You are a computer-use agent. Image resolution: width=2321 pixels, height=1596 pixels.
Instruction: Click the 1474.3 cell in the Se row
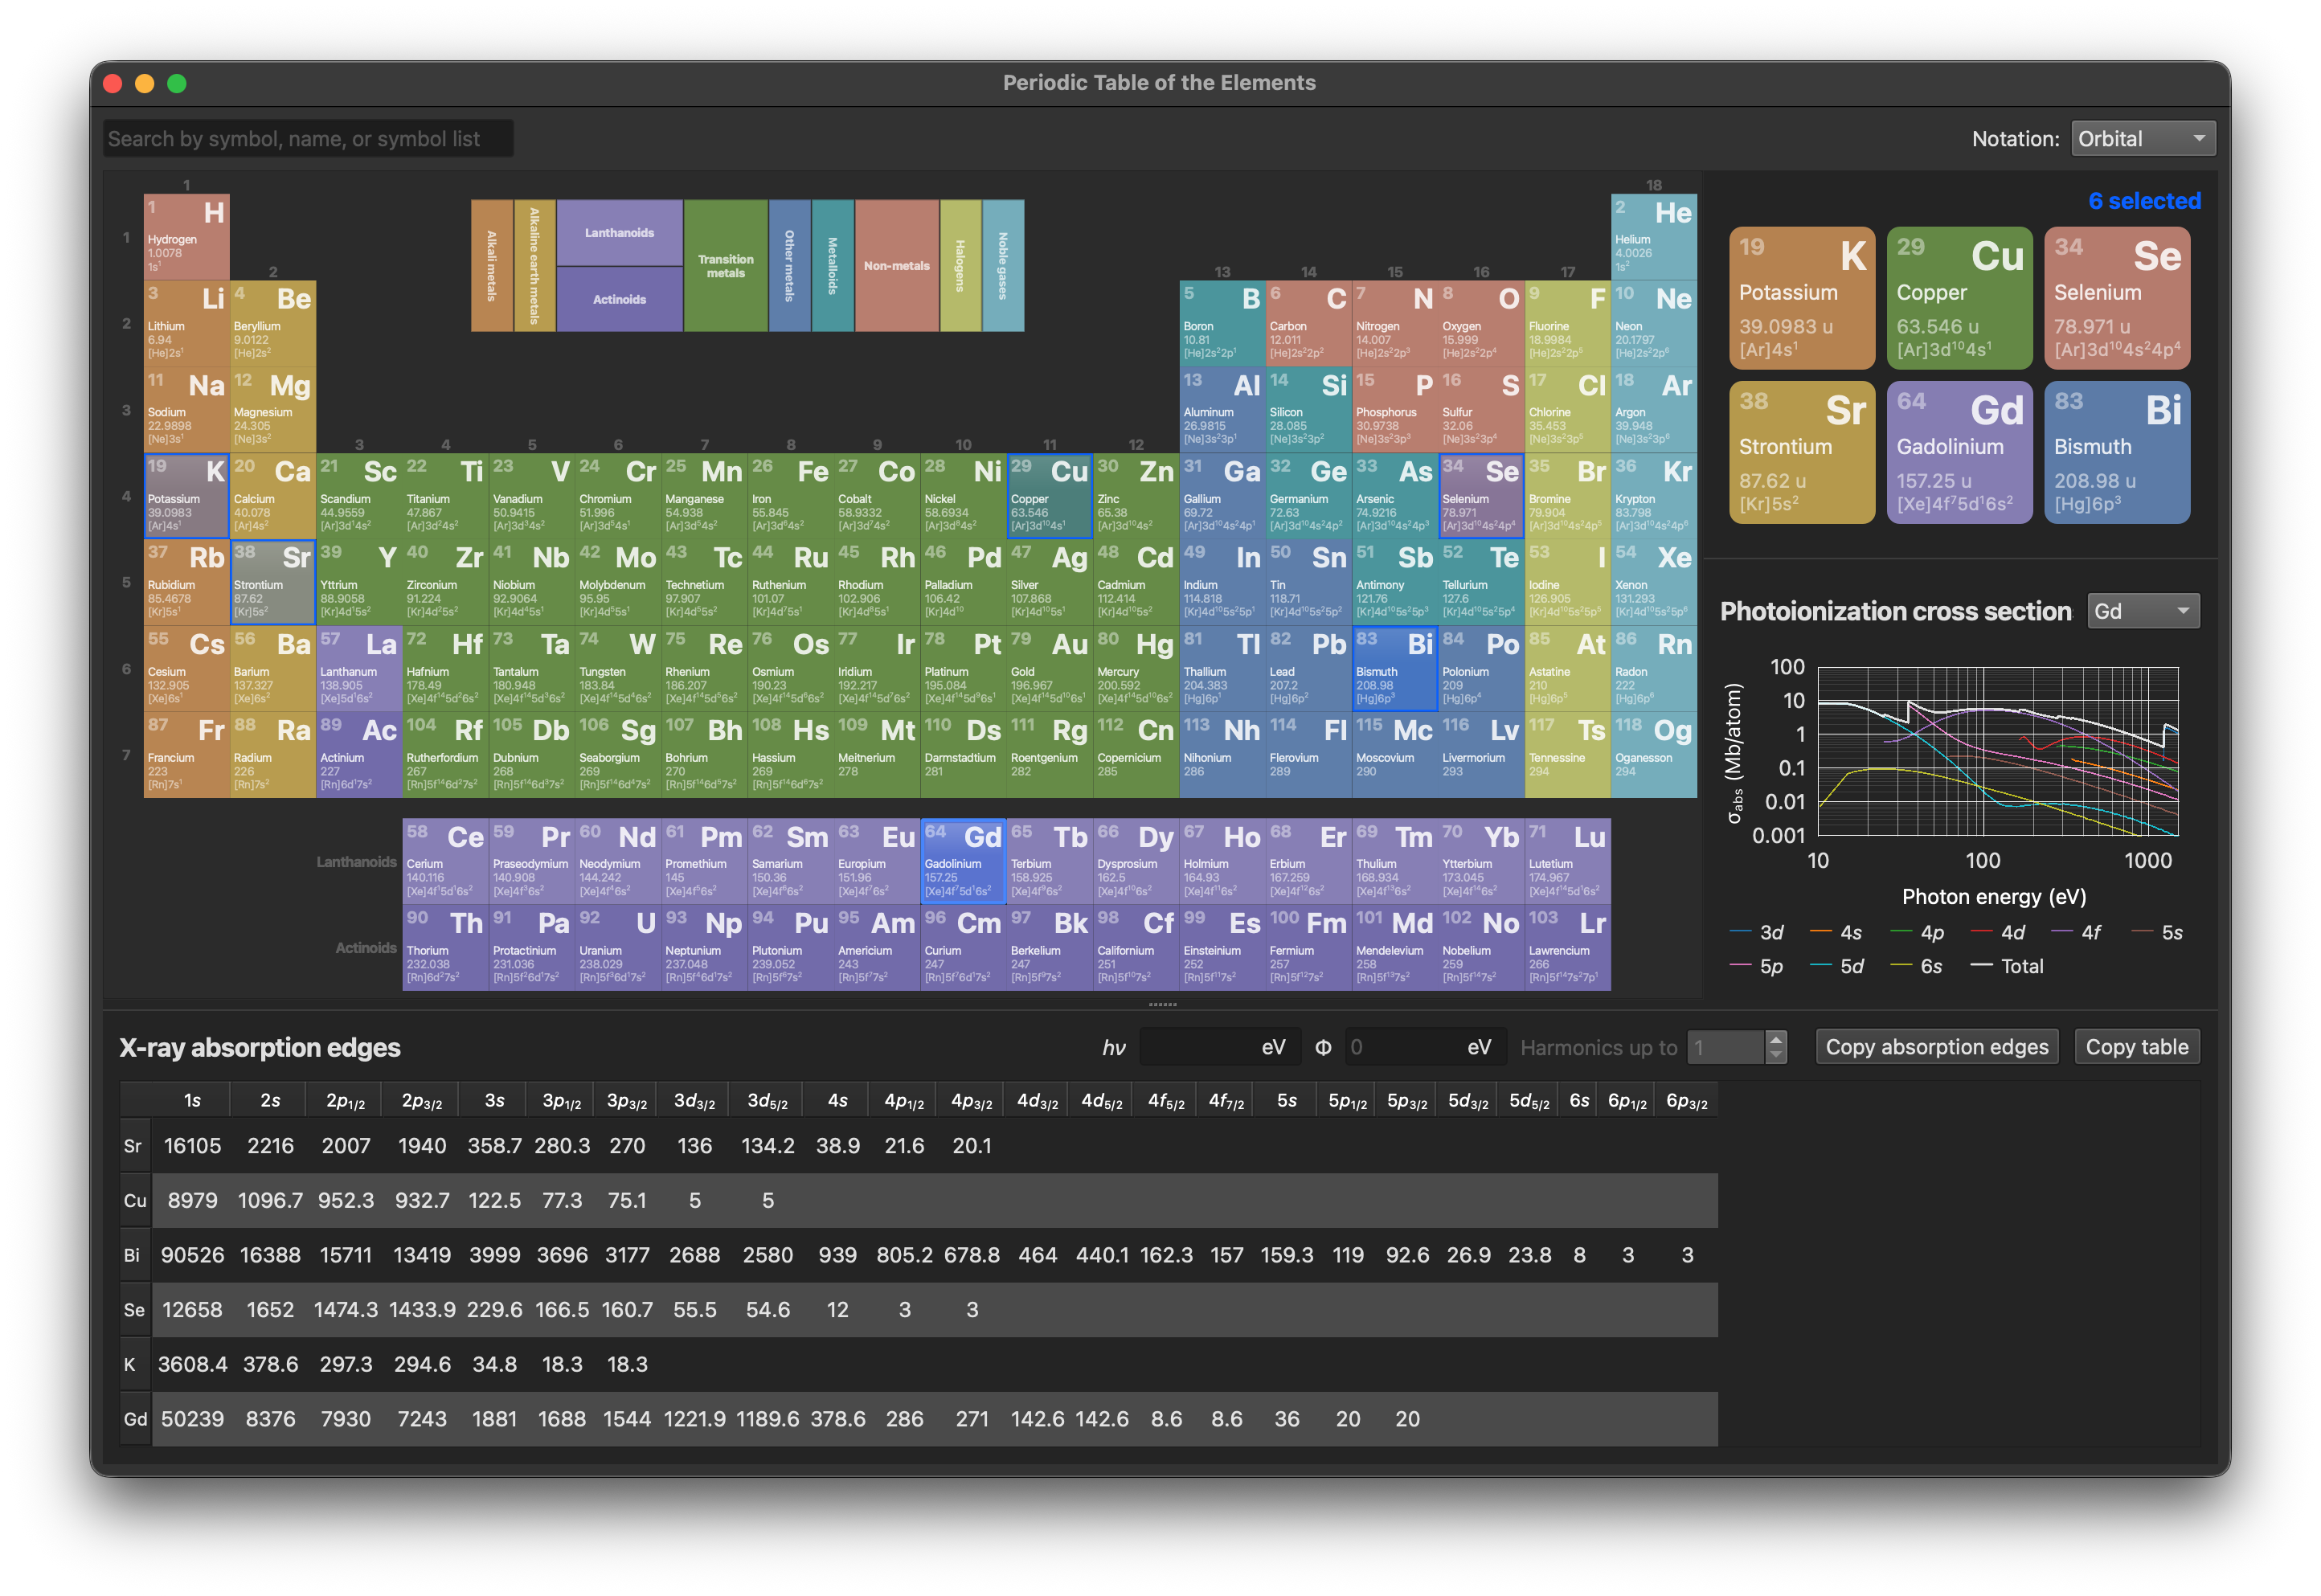tap(346, 1310)
